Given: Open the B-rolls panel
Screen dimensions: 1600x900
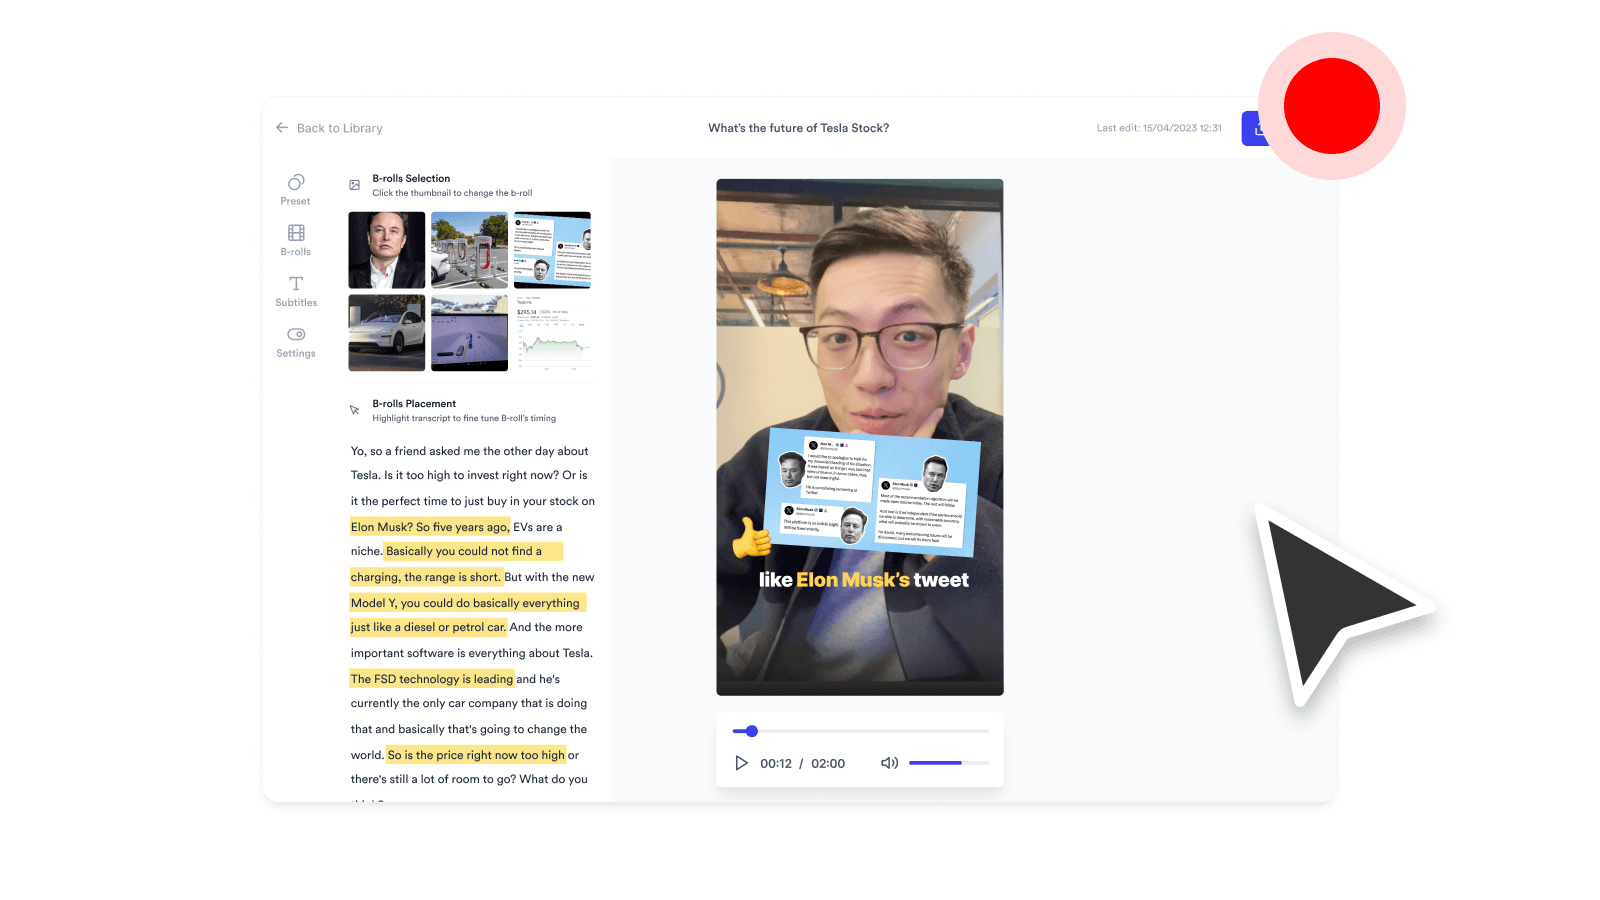Looking at the screenshot, I should tap(295, 240).
